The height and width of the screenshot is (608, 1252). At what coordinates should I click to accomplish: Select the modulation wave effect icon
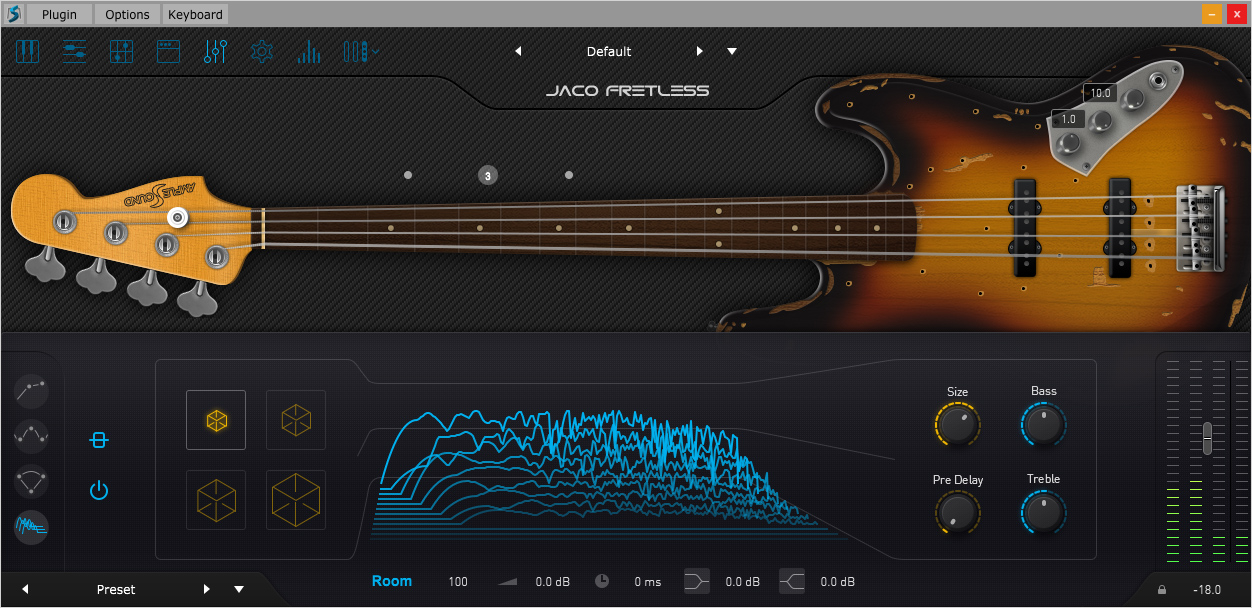tap(32, 436)
